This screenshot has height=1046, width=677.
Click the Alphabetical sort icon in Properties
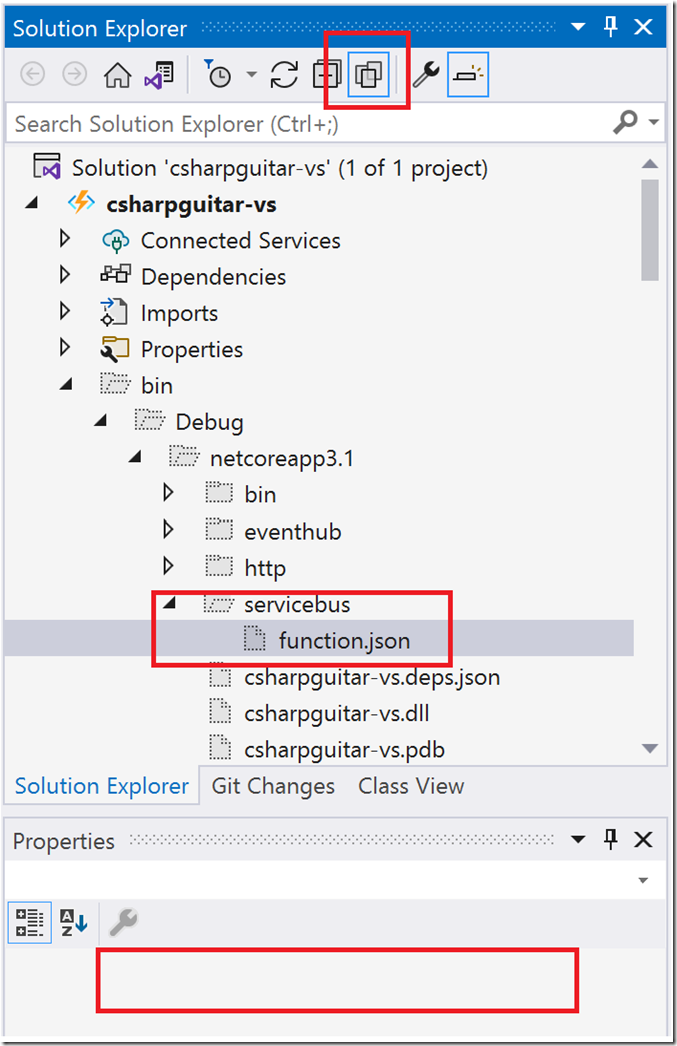pyautogui.click(x=72, y=922)
